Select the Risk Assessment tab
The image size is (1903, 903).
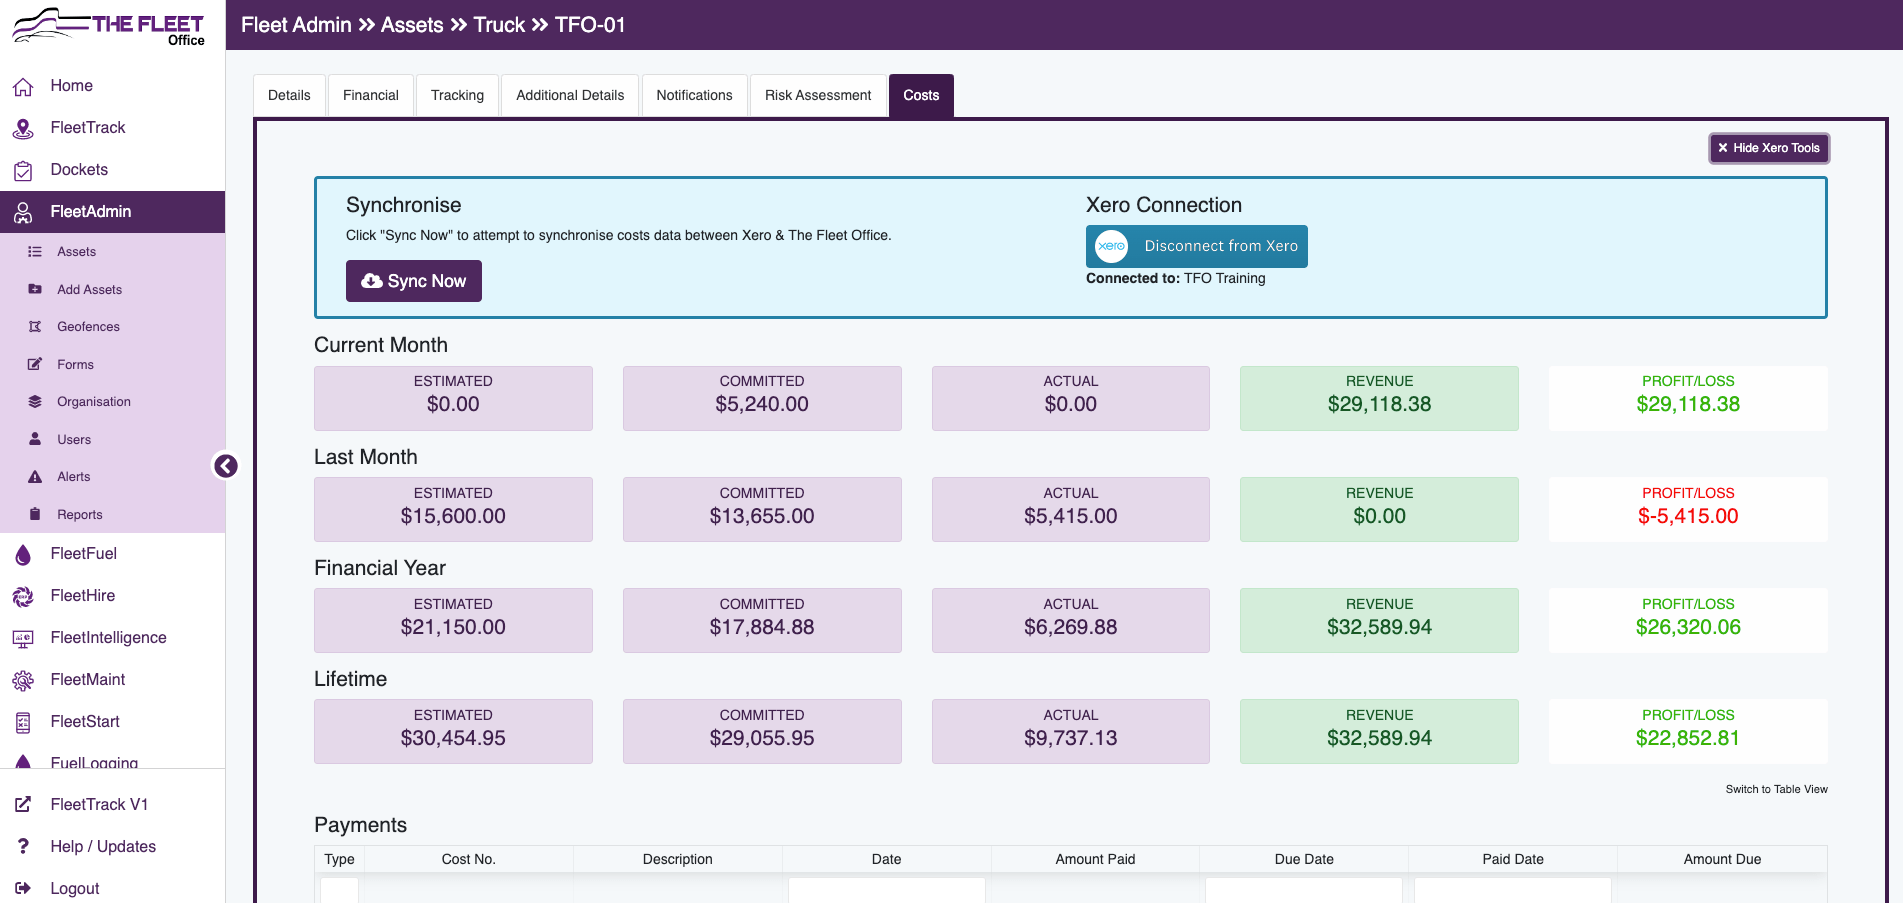[x=818, y=95]
